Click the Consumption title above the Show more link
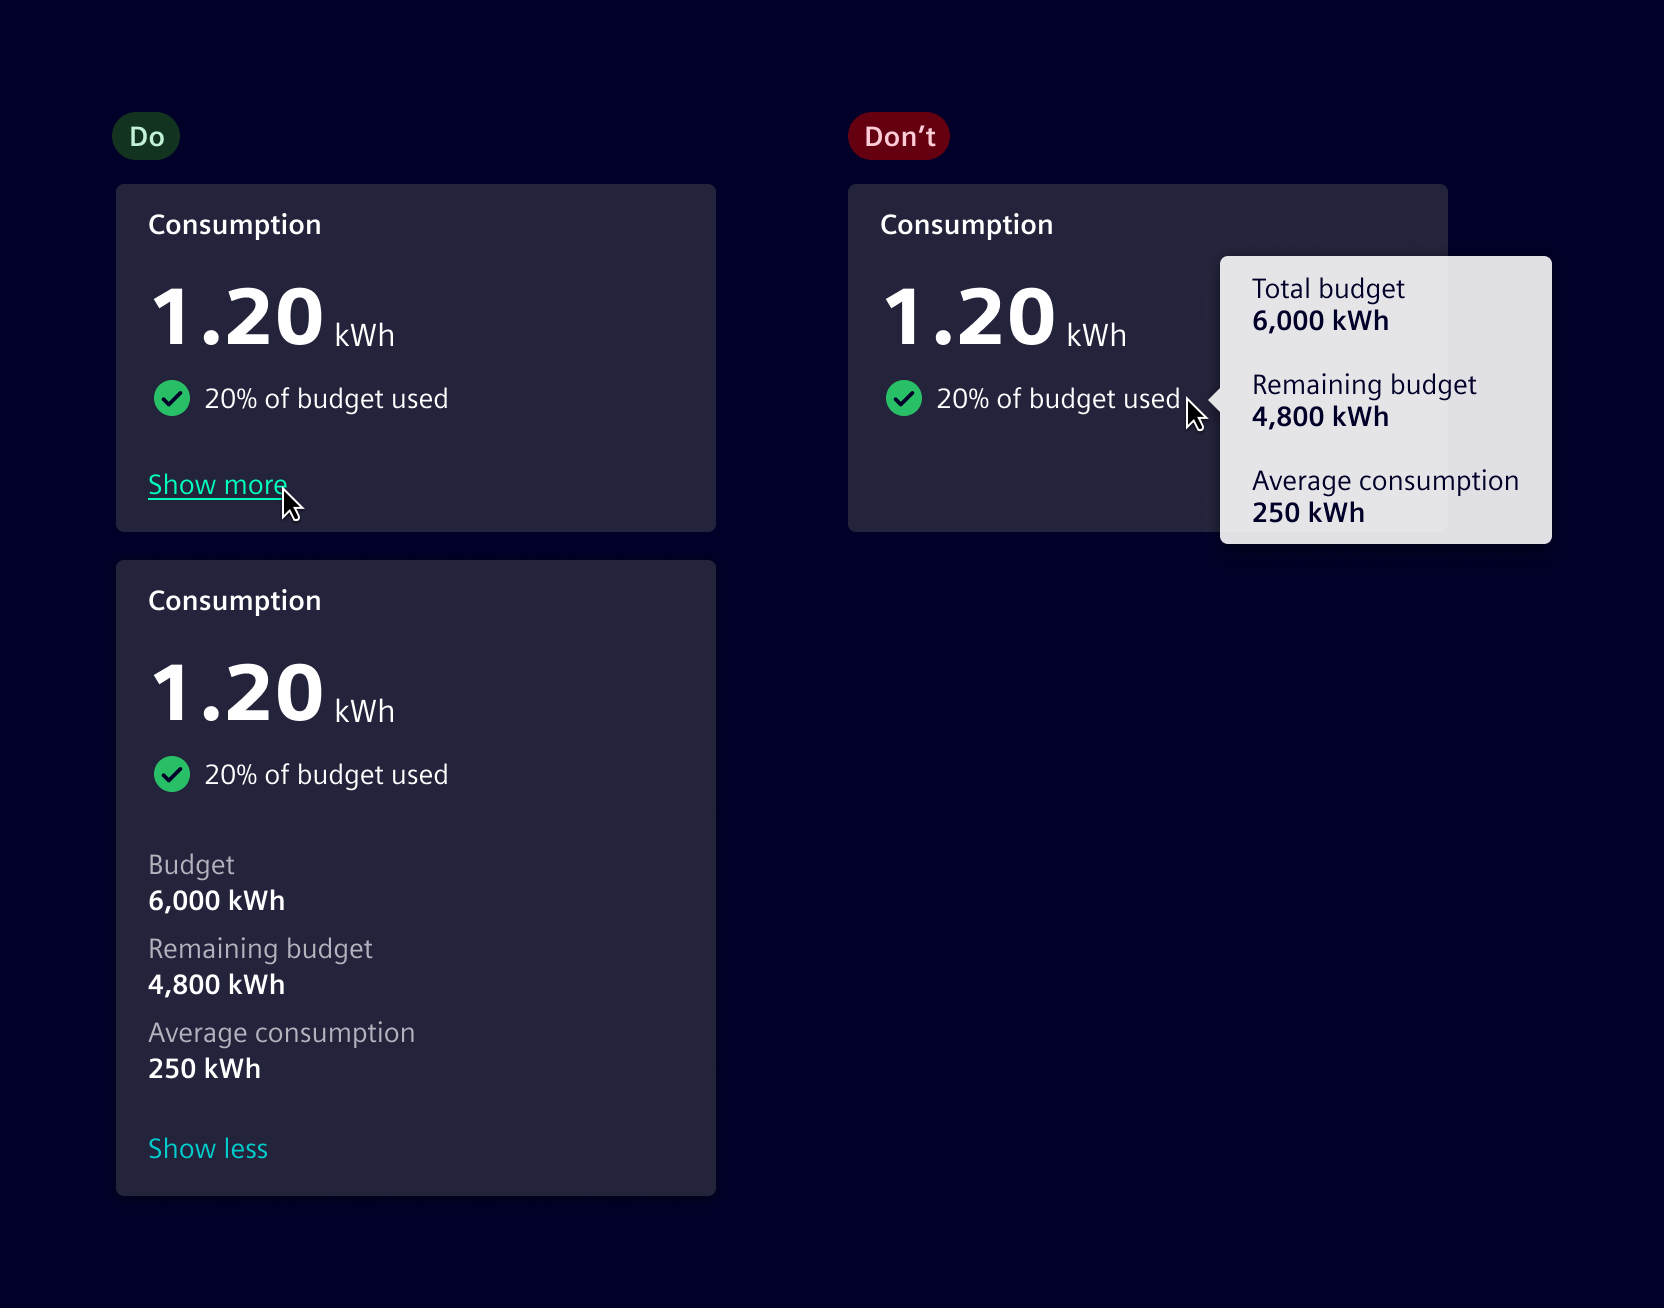The image size is (1664, 1308). (234, 225)
